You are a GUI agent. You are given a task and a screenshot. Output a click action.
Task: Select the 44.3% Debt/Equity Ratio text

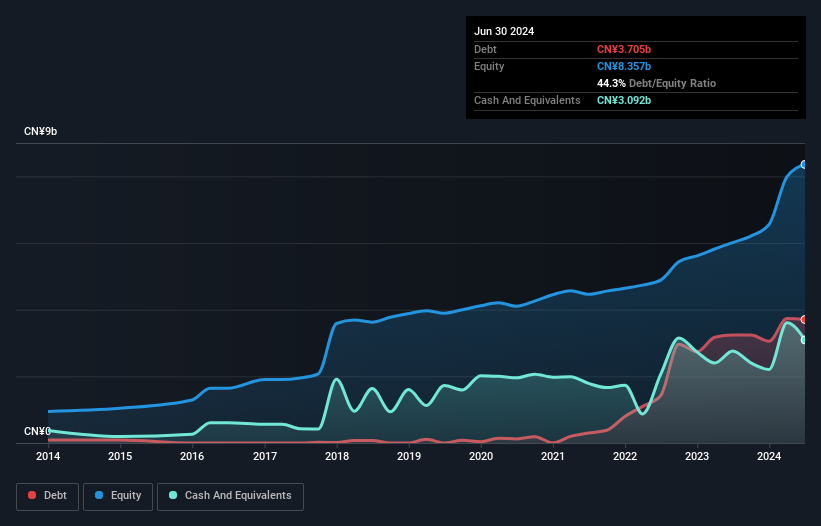[656, 83]
